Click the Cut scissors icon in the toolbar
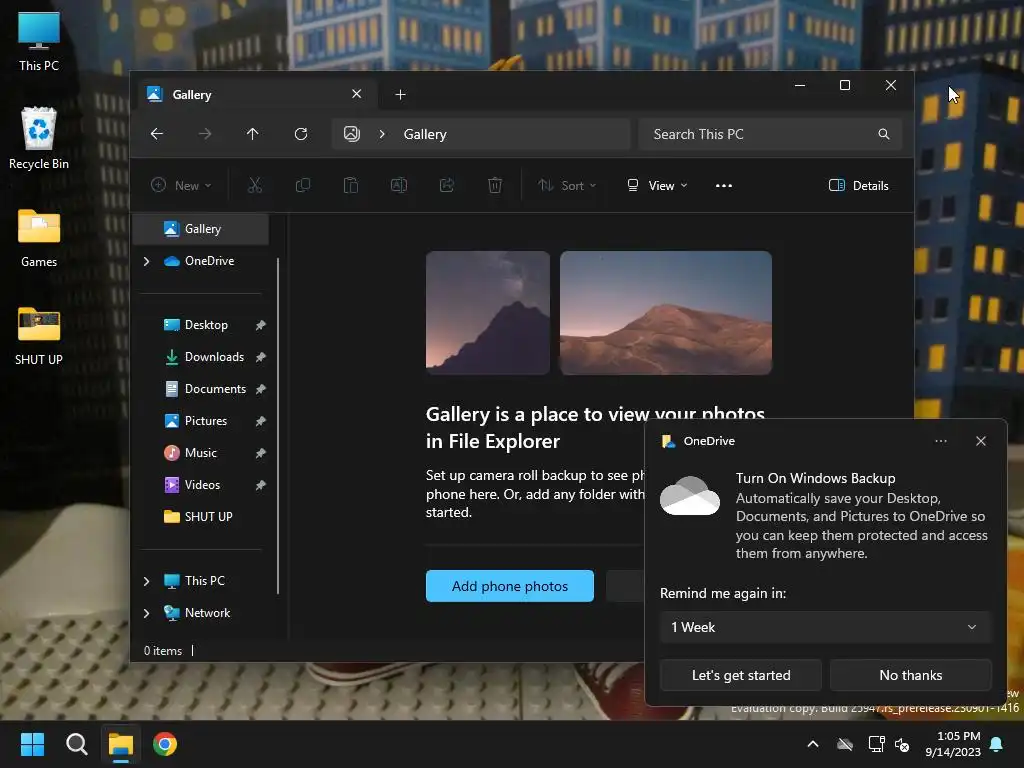 pos(255,185)
